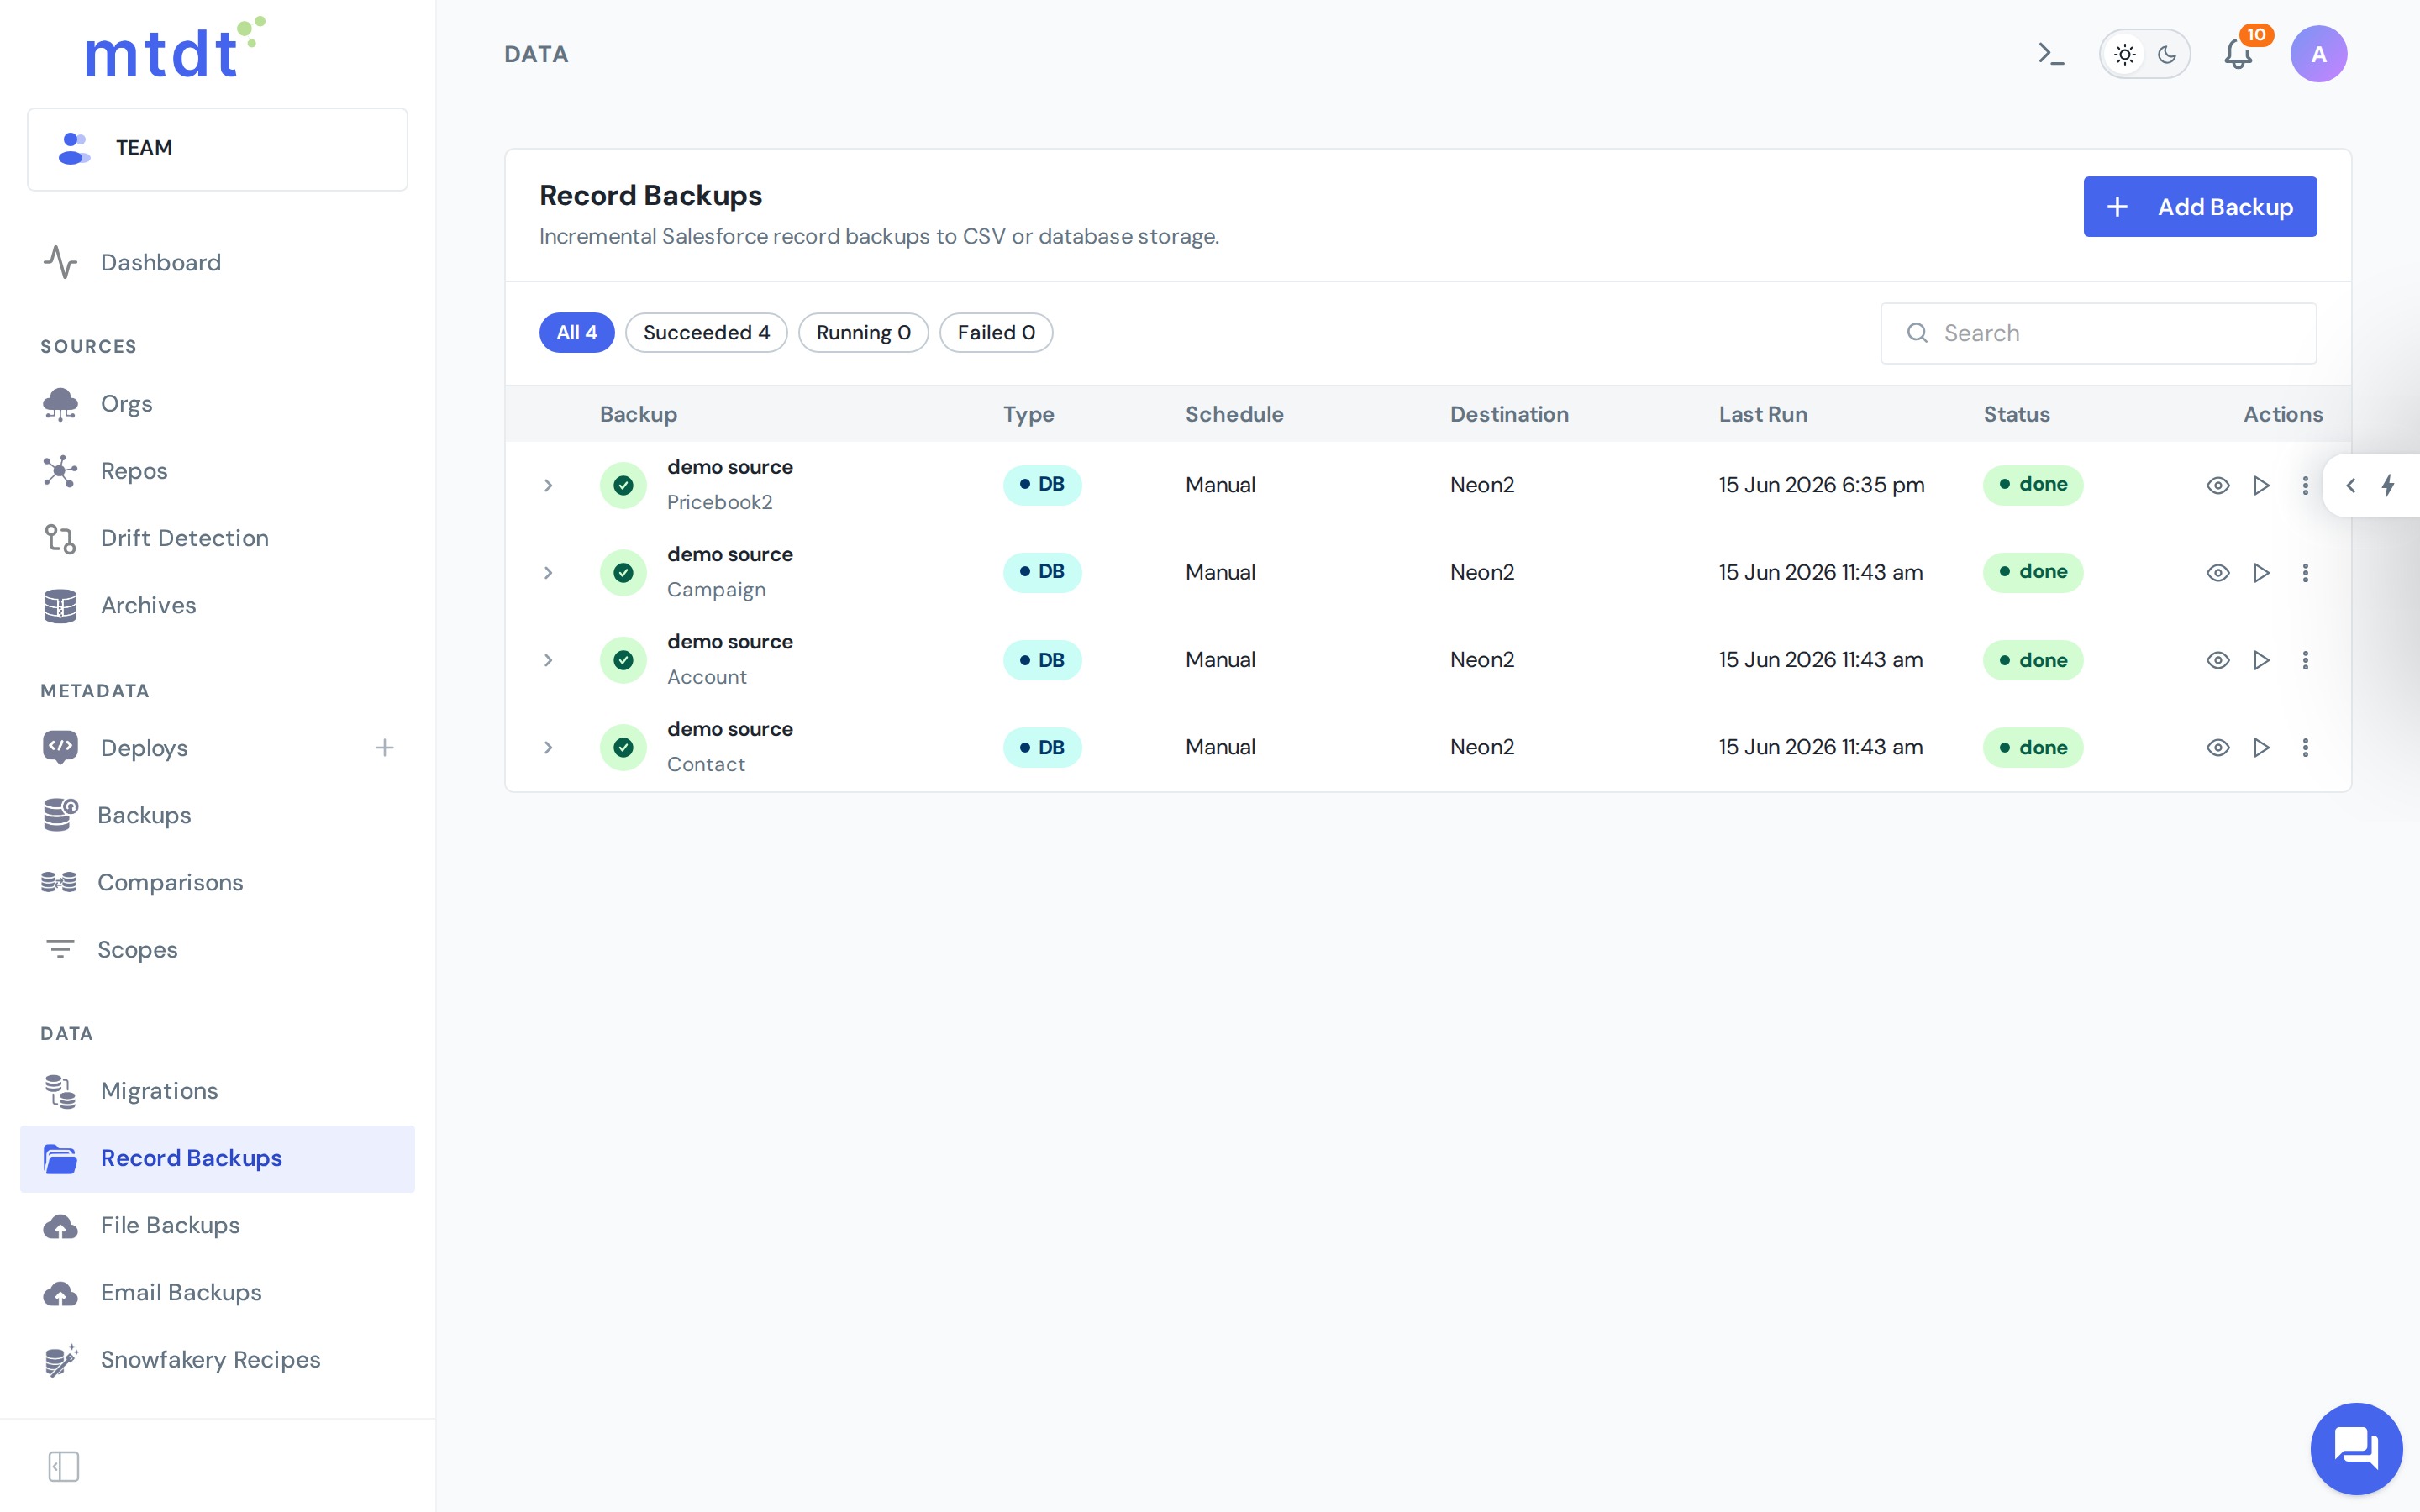
Task: Open Comparisons page
Action: (217, 882)
